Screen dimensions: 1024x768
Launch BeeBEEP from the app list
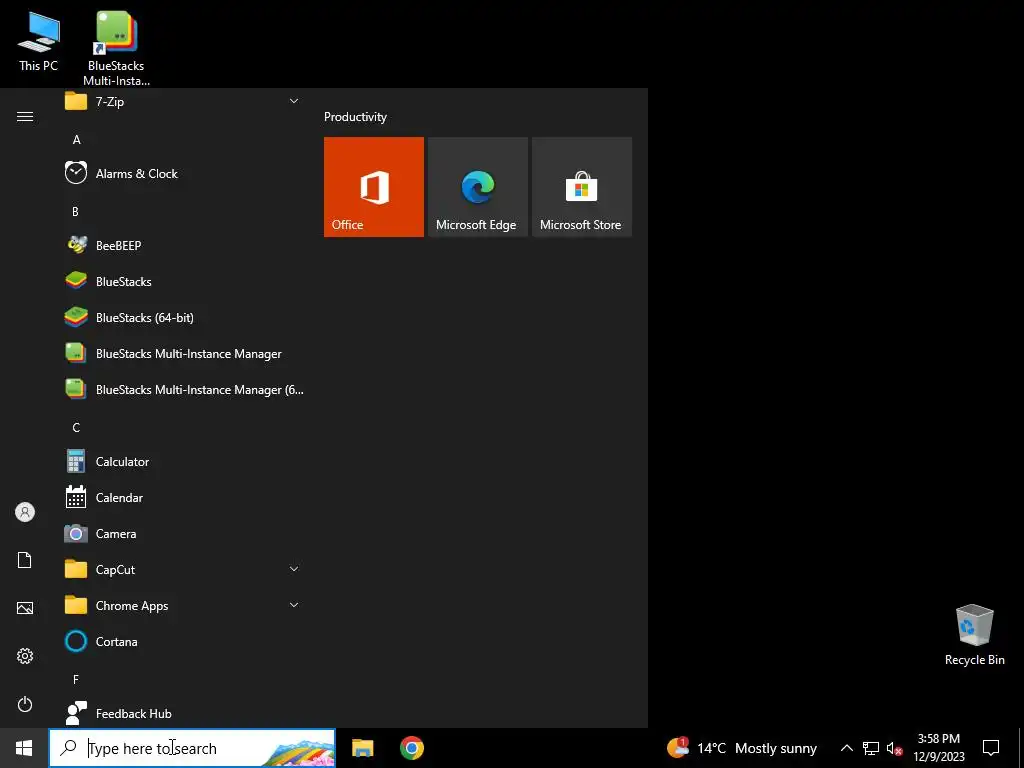(x=184, y=246)
